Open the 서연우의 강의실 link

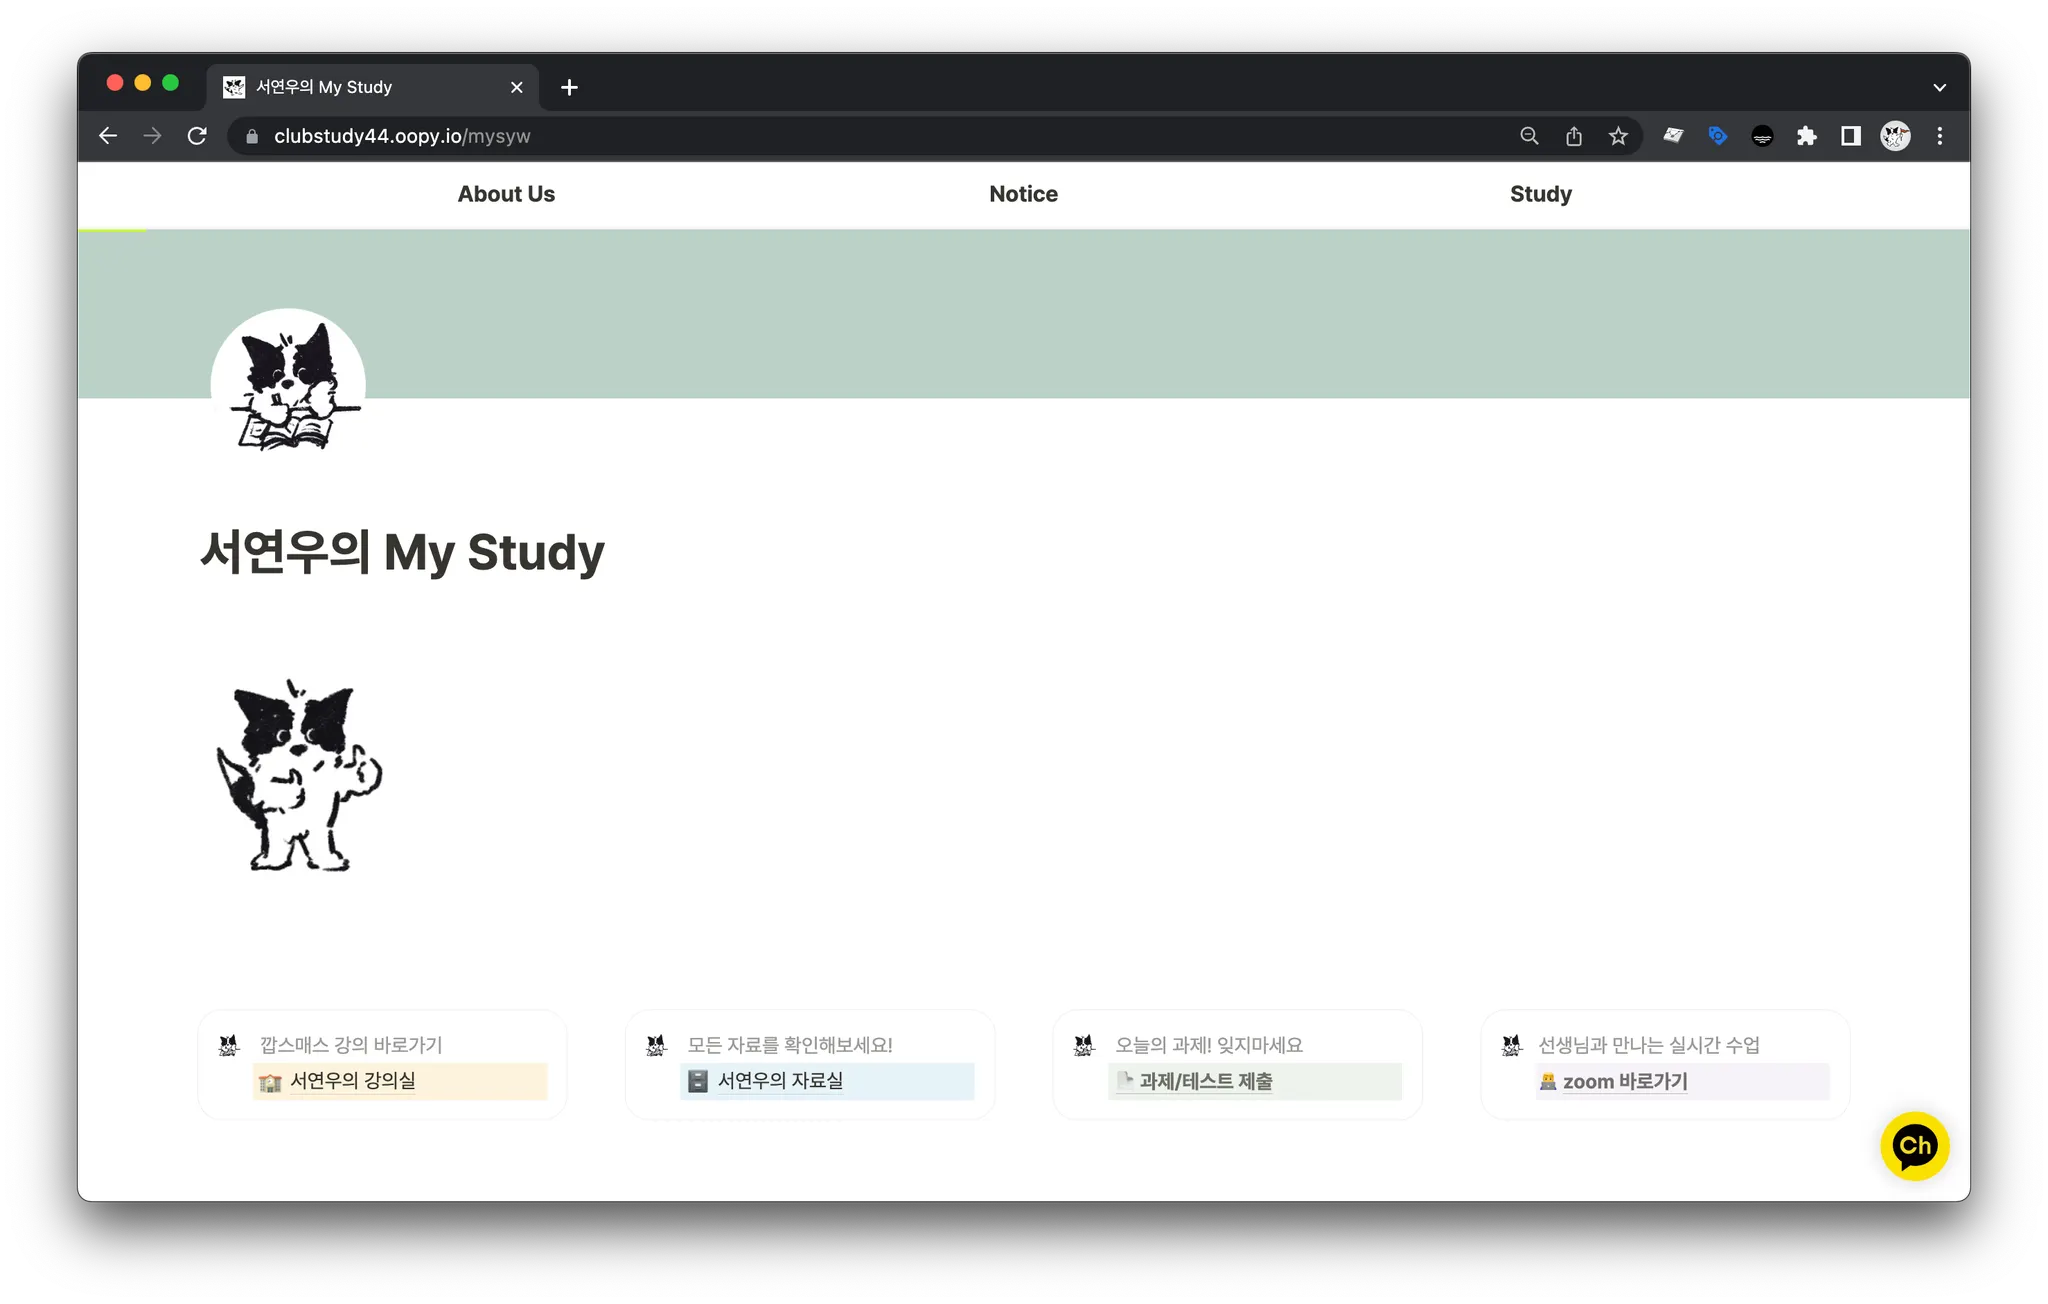pyautogui.click(x=353, y=1081)
